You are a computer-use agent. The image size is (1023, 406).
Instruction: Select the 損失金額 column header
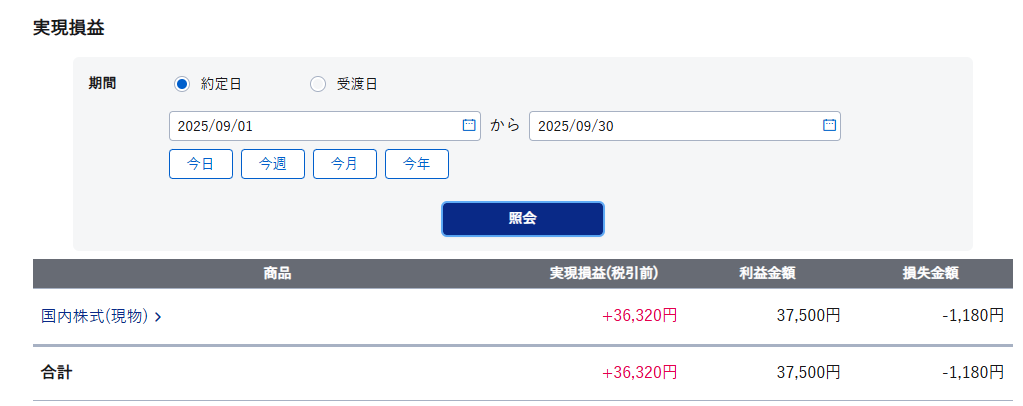(x=930, y=273)
